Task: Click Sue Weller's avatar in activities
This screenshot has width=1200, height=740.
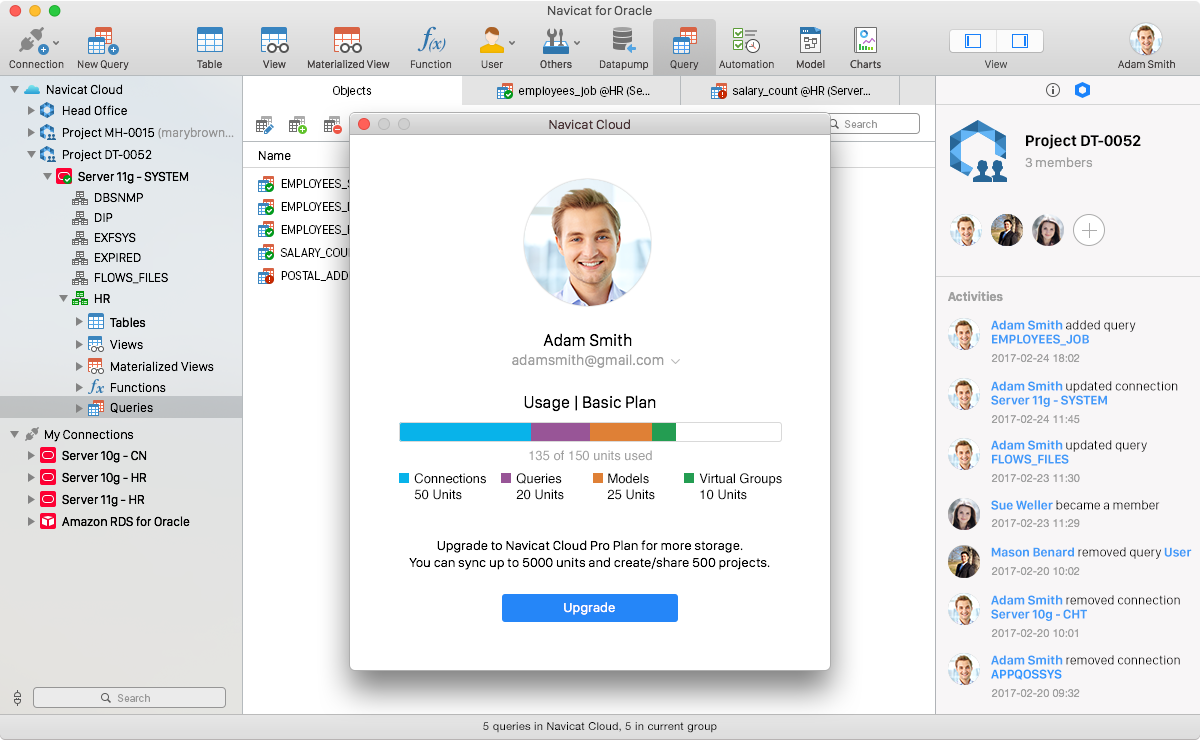Action: pos(964,513)
